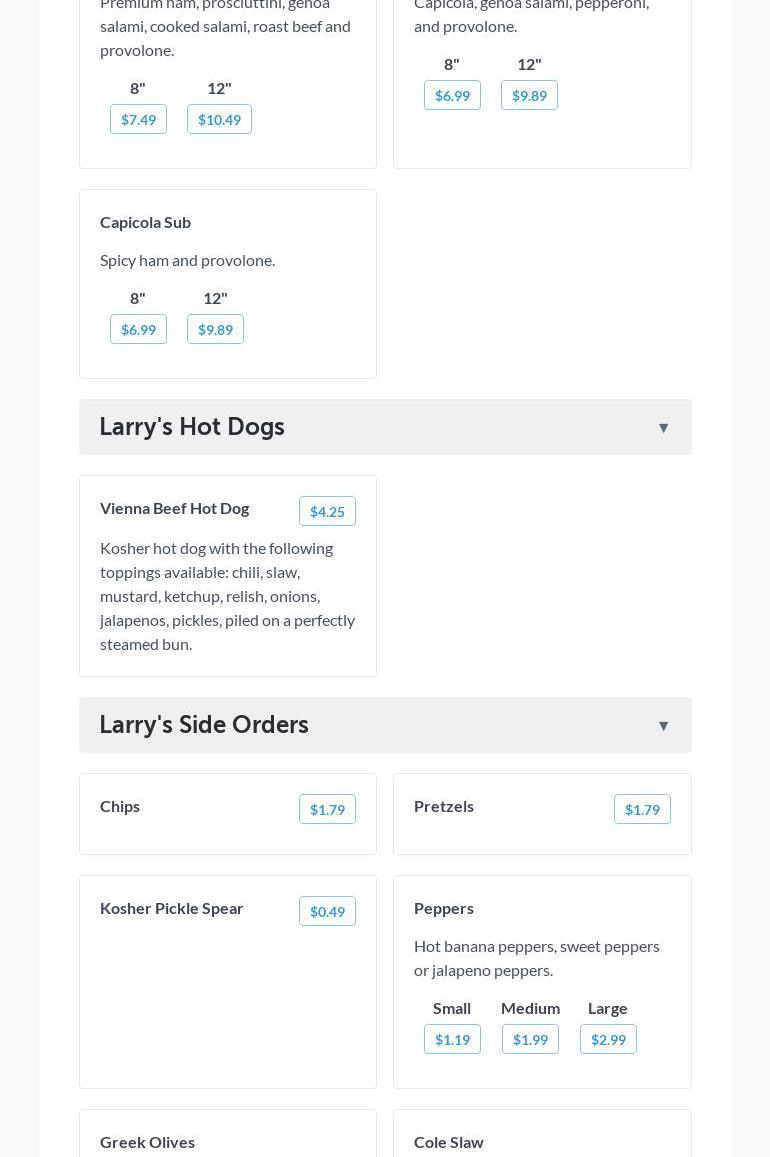Add the 8-inch Capicola Sub for $6.99
Image resolution: width=770 pixels, height=1157 pixels.
point(138,329)
